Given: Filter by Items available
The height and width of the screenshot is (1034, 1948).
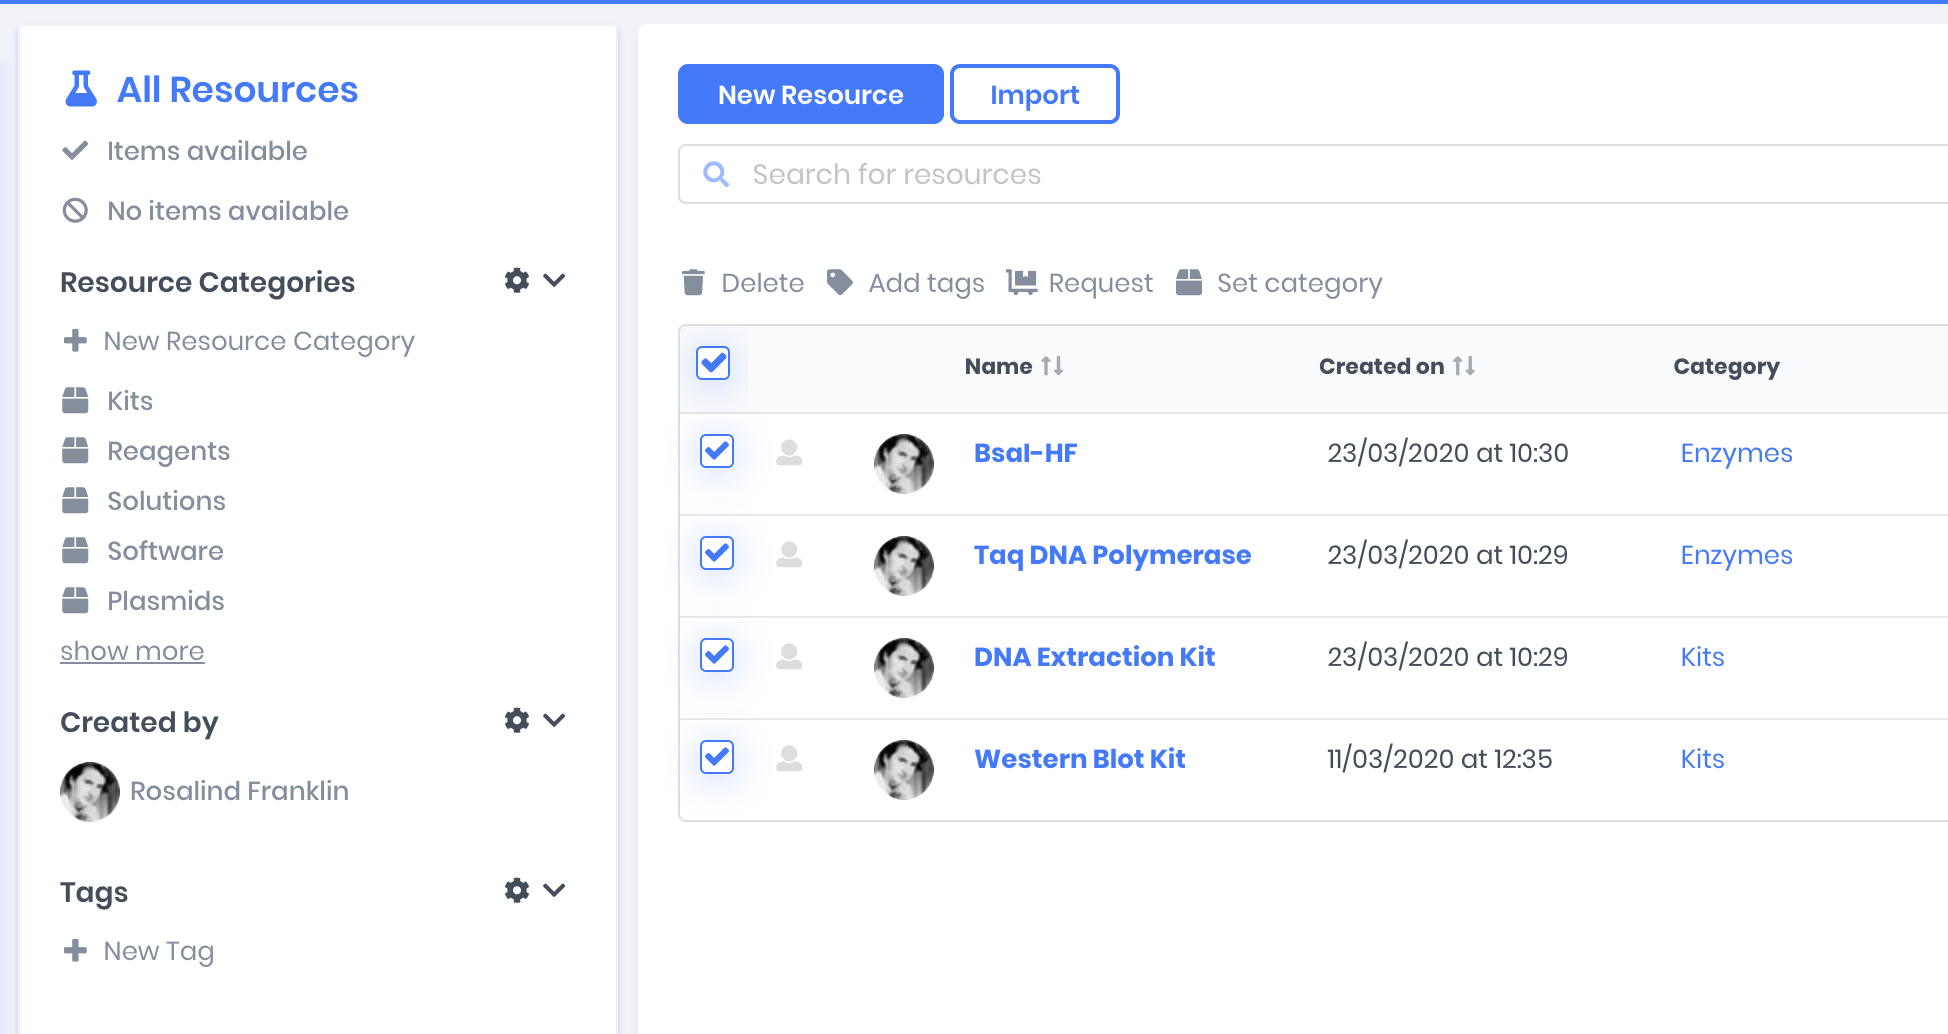Looking at the screenshot, I should point(207,151).
